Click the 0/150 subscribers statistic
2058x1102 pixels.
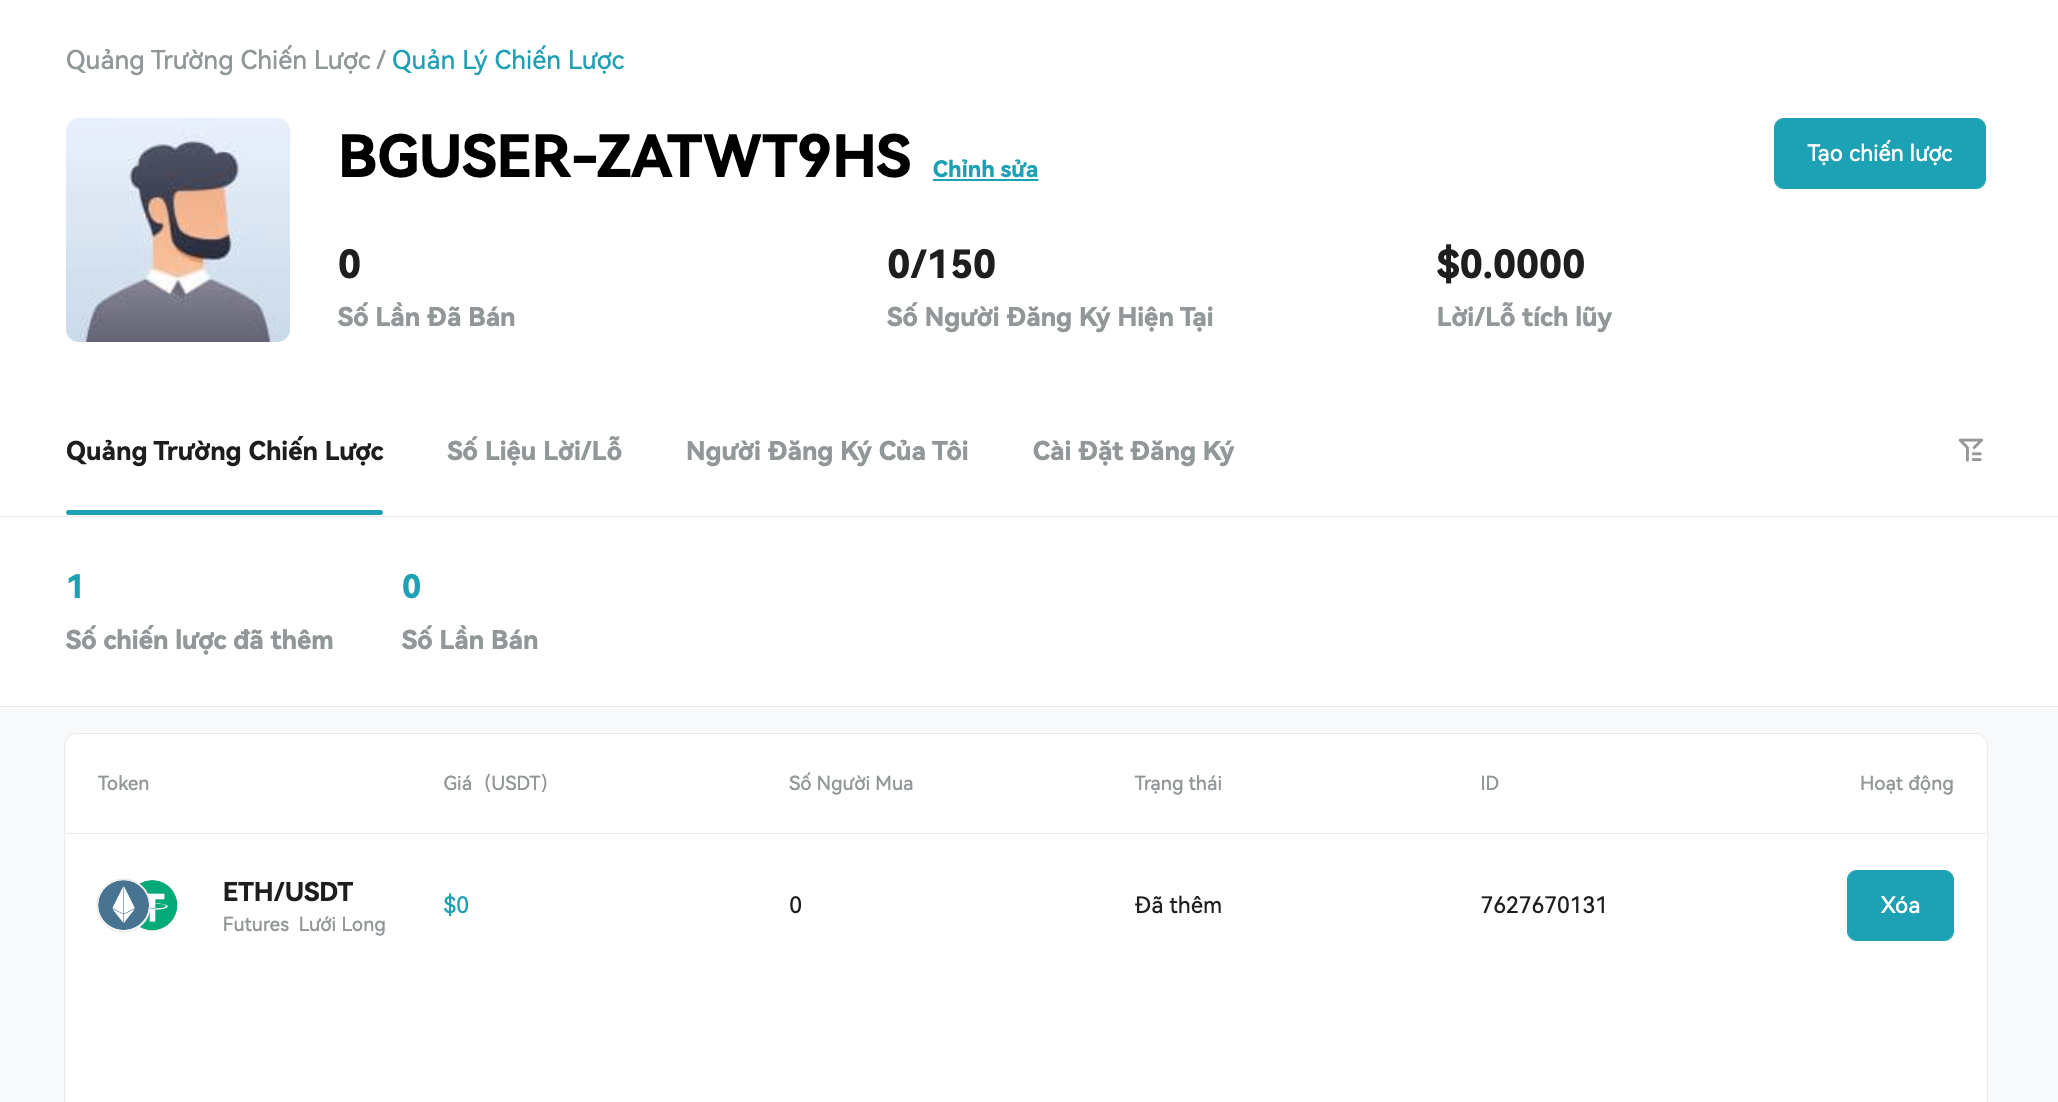pyautogui.click(x=941, y=264)
